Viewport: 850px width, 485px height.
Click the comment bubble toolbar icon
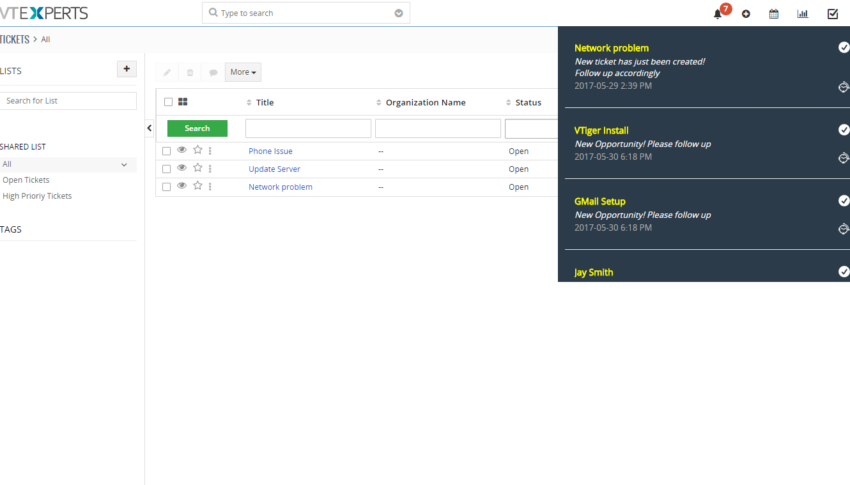click(213, 72)
